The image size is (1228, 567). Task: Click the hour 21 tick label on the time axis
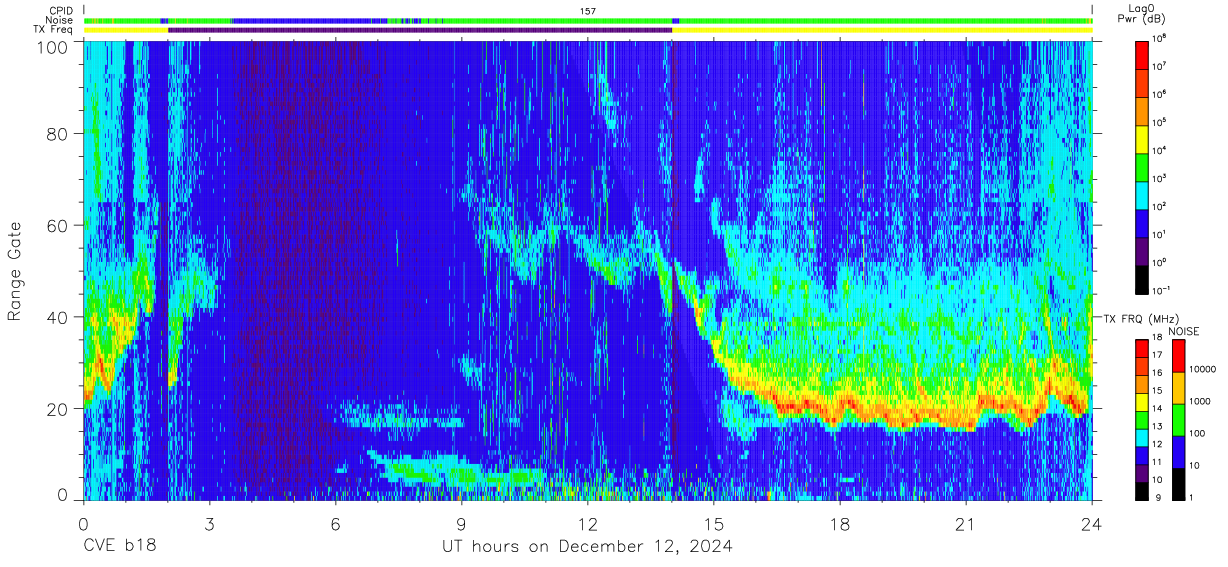click(966, 523)
